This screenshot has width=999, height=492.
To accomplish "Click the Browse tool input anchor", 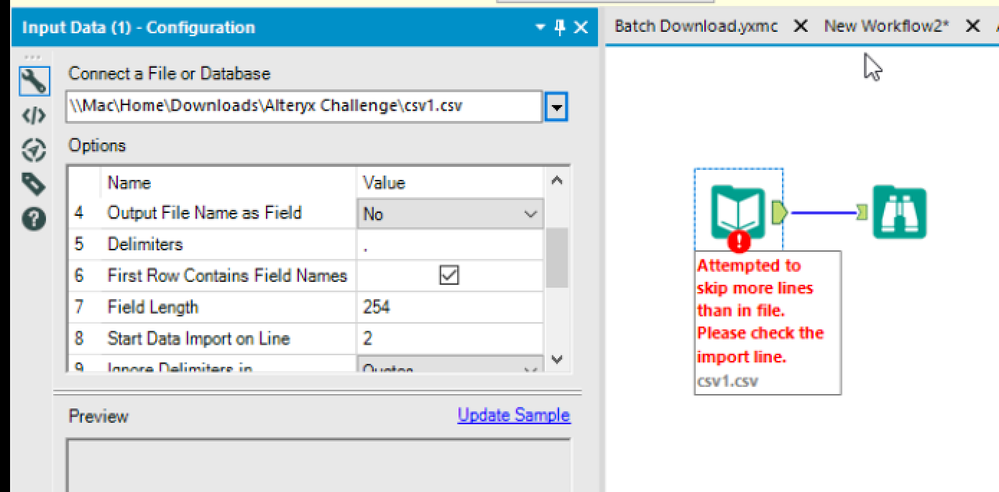I will click(x=862, y=212).
